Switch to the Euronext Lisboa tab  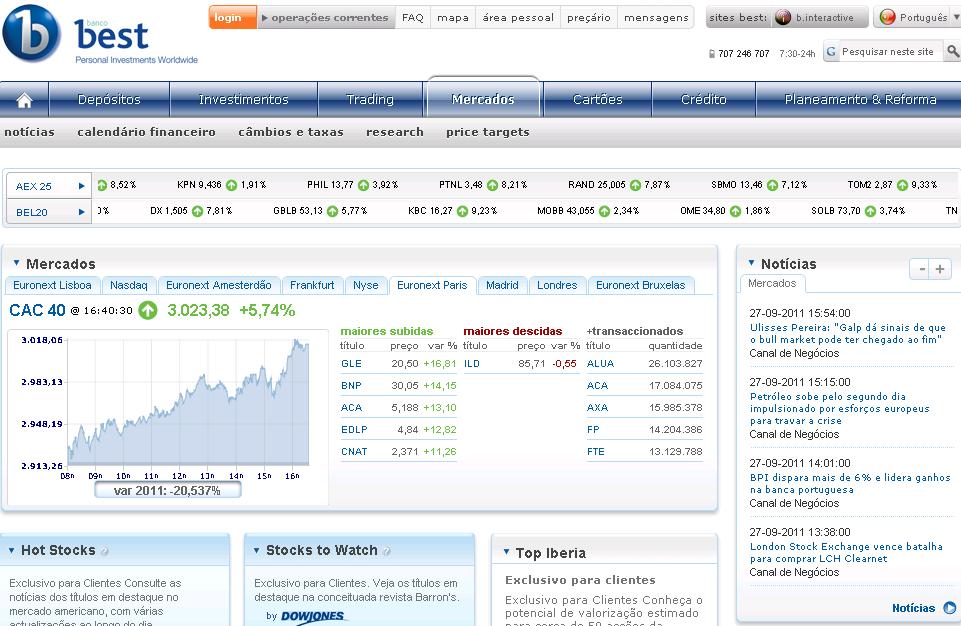[x=52, y=285]
